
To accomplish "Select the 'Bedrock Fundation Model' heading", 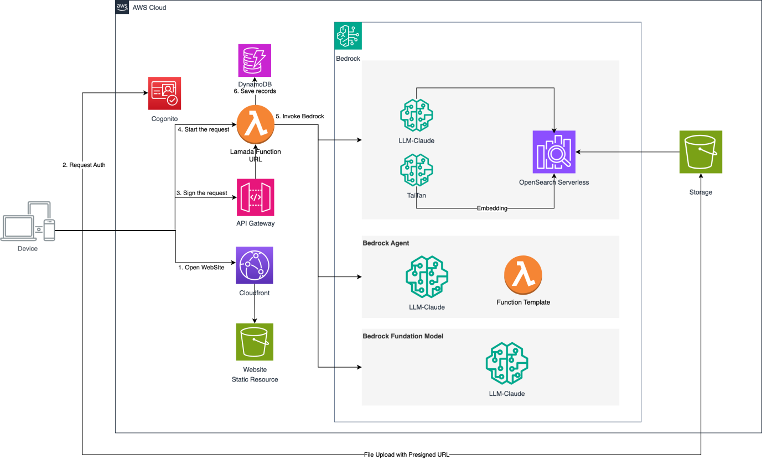I will click(403, 336).
